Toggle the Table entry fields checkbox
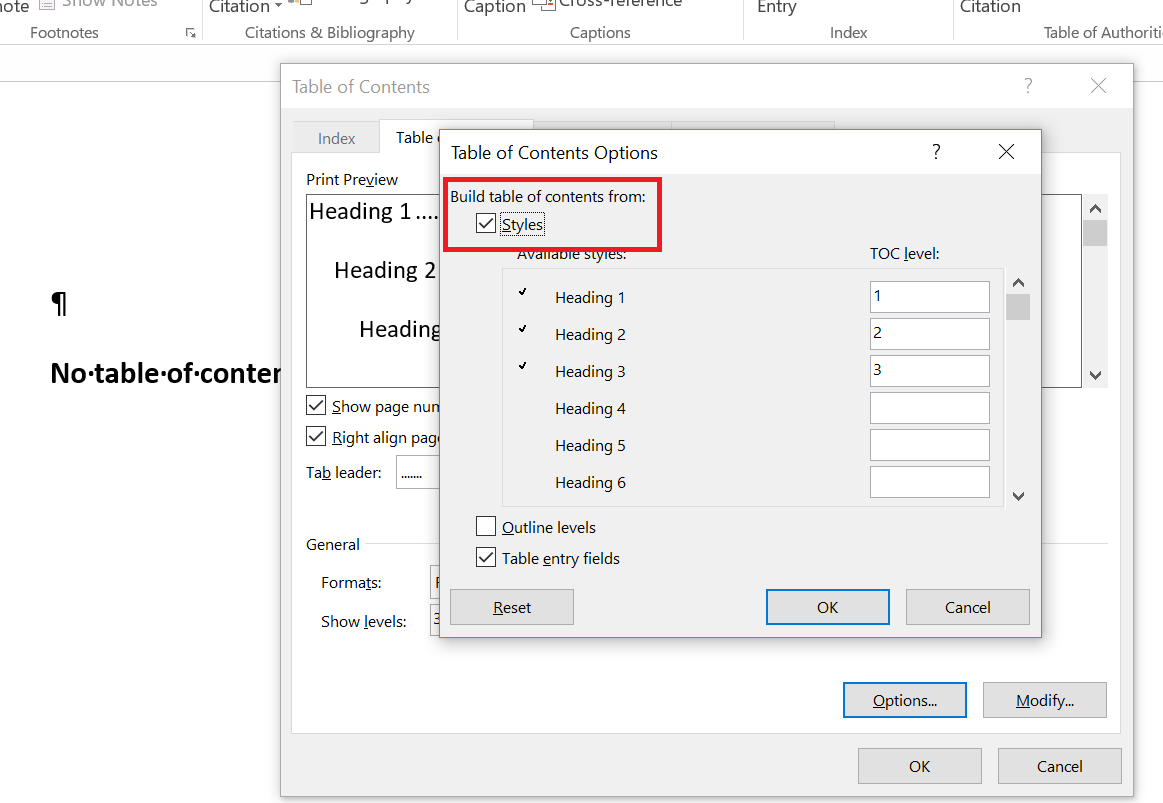This screenshot has height=803, width=1163. [x=486, y=558]
